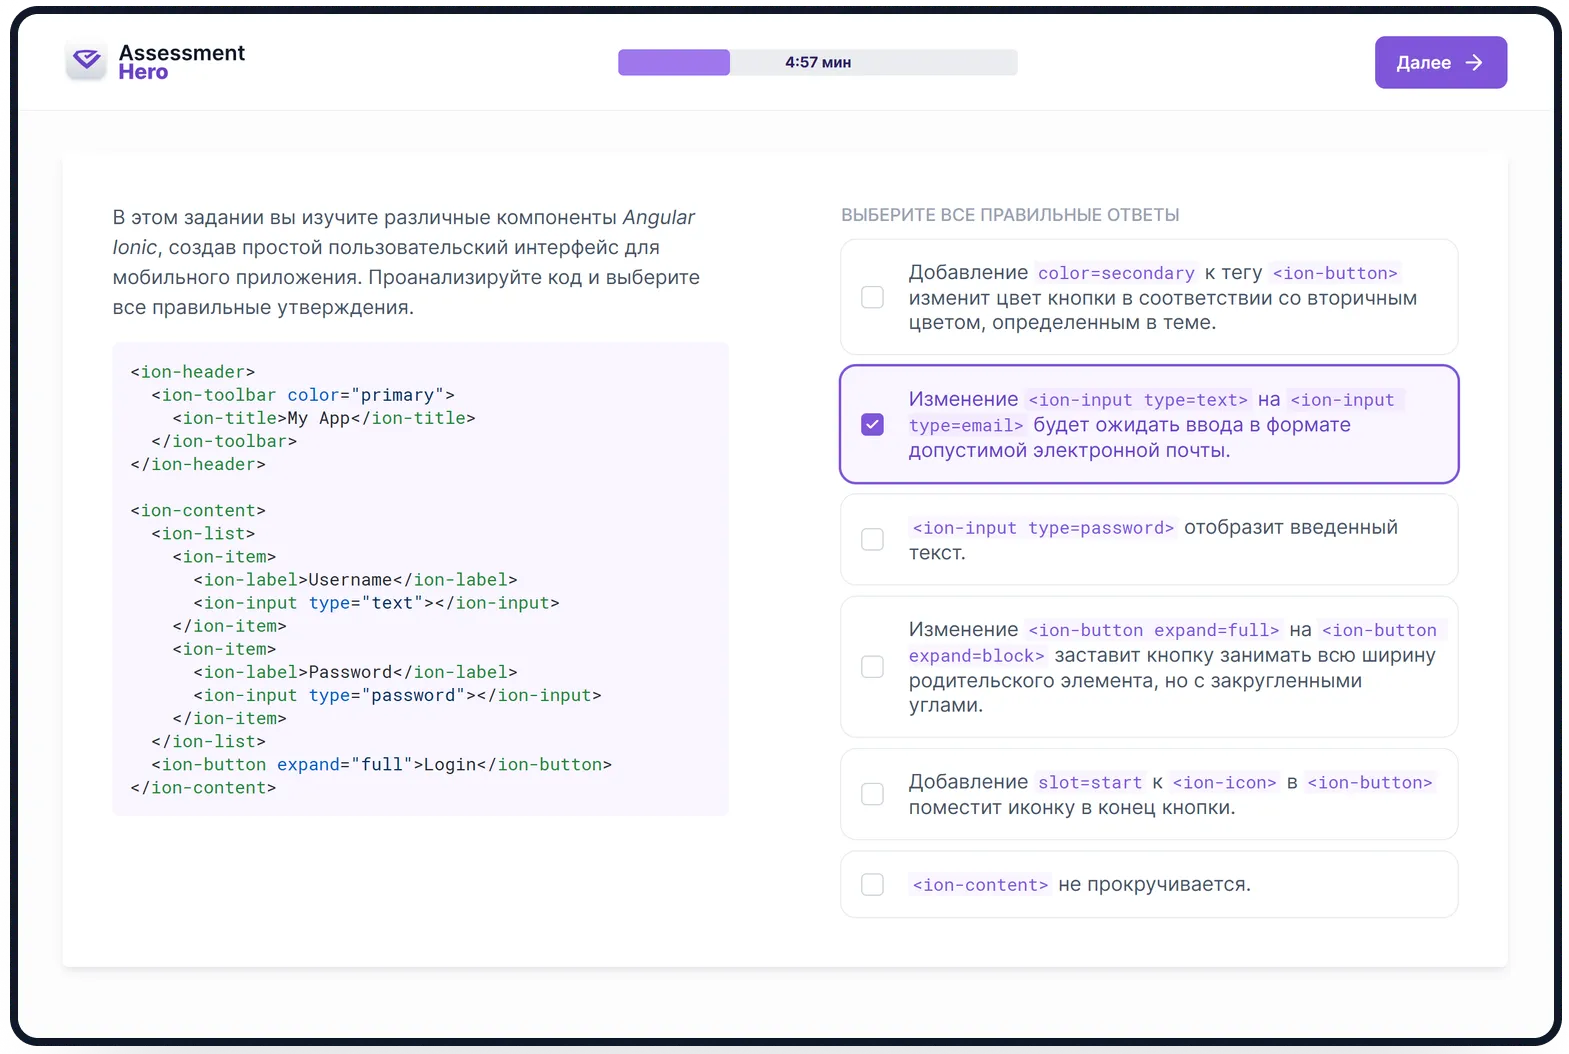Click the 4:57 мин timer label
Image resolution: width=1569 pixels, height=1054 pixels.
tap(817, 62)
